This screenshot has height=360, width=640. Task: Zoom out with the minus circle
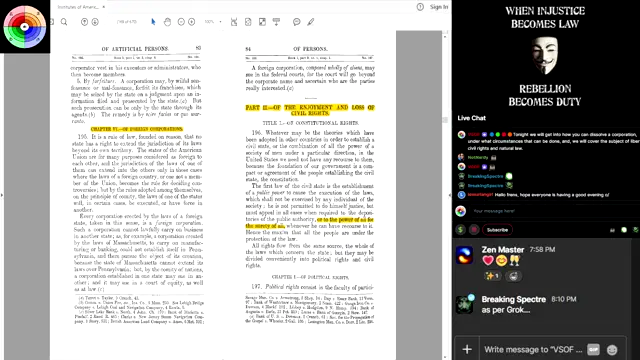tap(181, 22)
